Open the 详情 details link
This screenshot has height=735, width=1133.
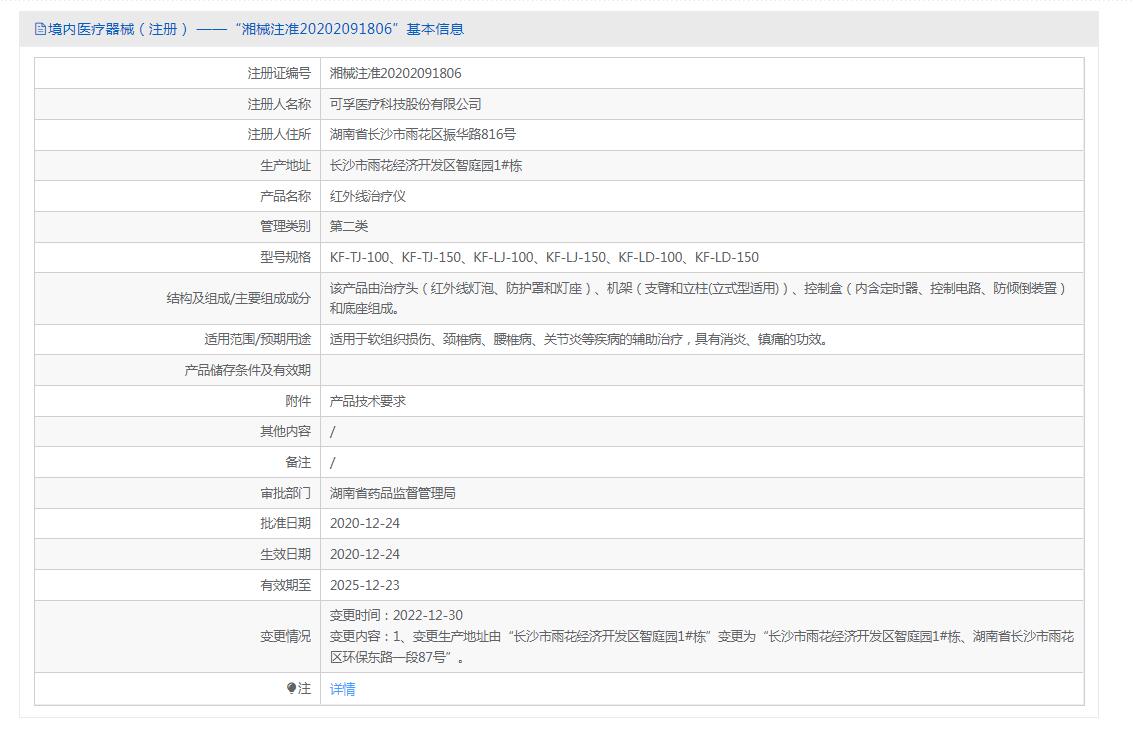343,689
